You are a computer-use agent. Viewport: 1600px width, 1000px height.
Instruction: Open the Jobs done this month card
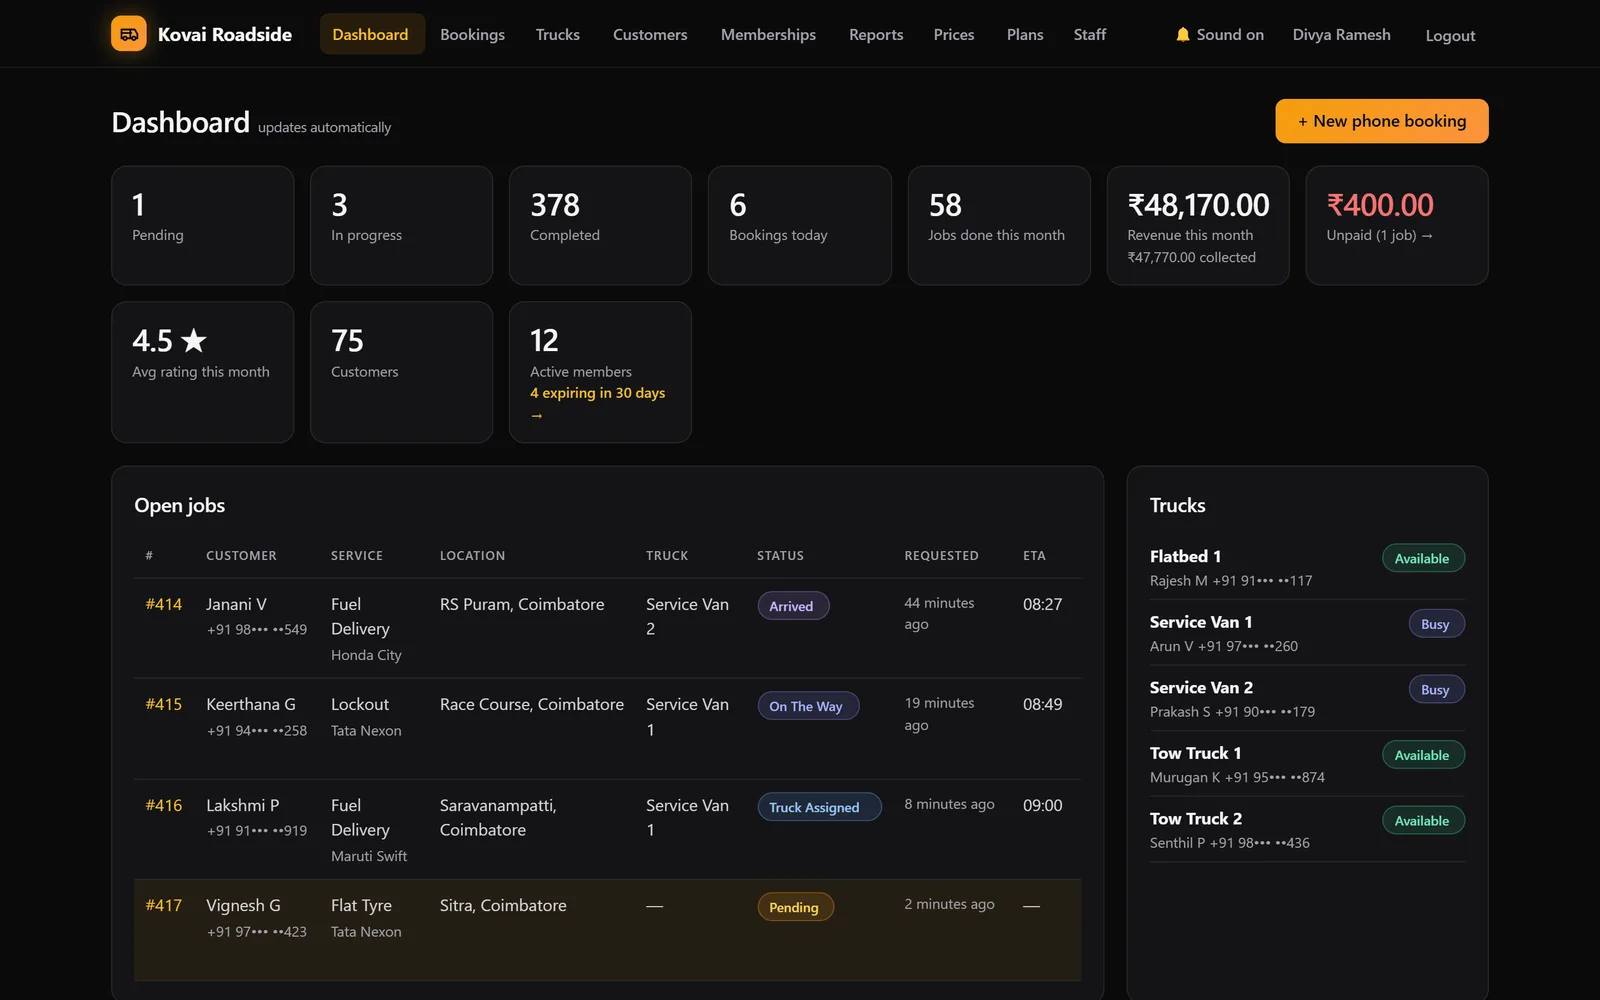click(999, 225)
